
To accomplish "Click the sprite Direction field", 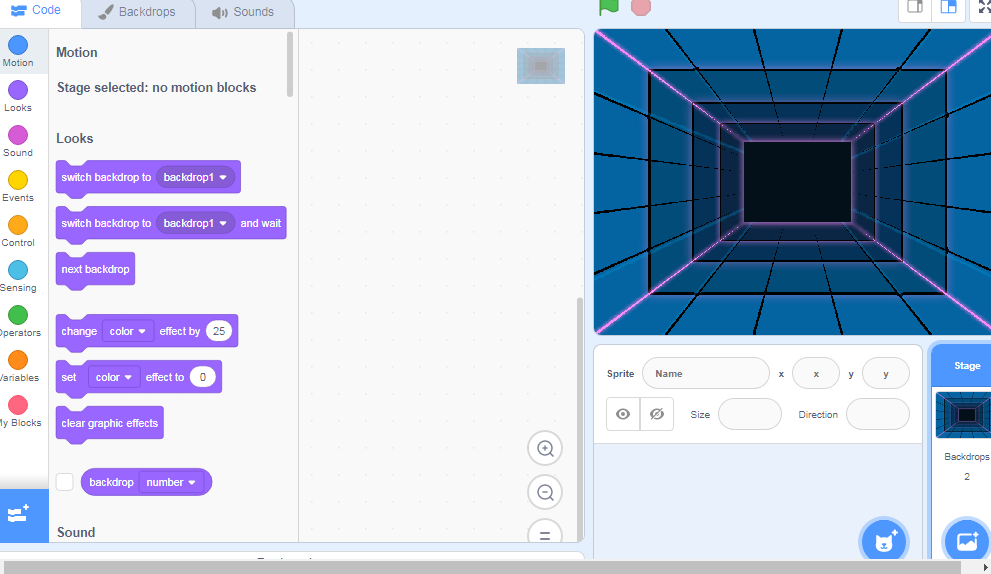I will click(x=877, y=414).
